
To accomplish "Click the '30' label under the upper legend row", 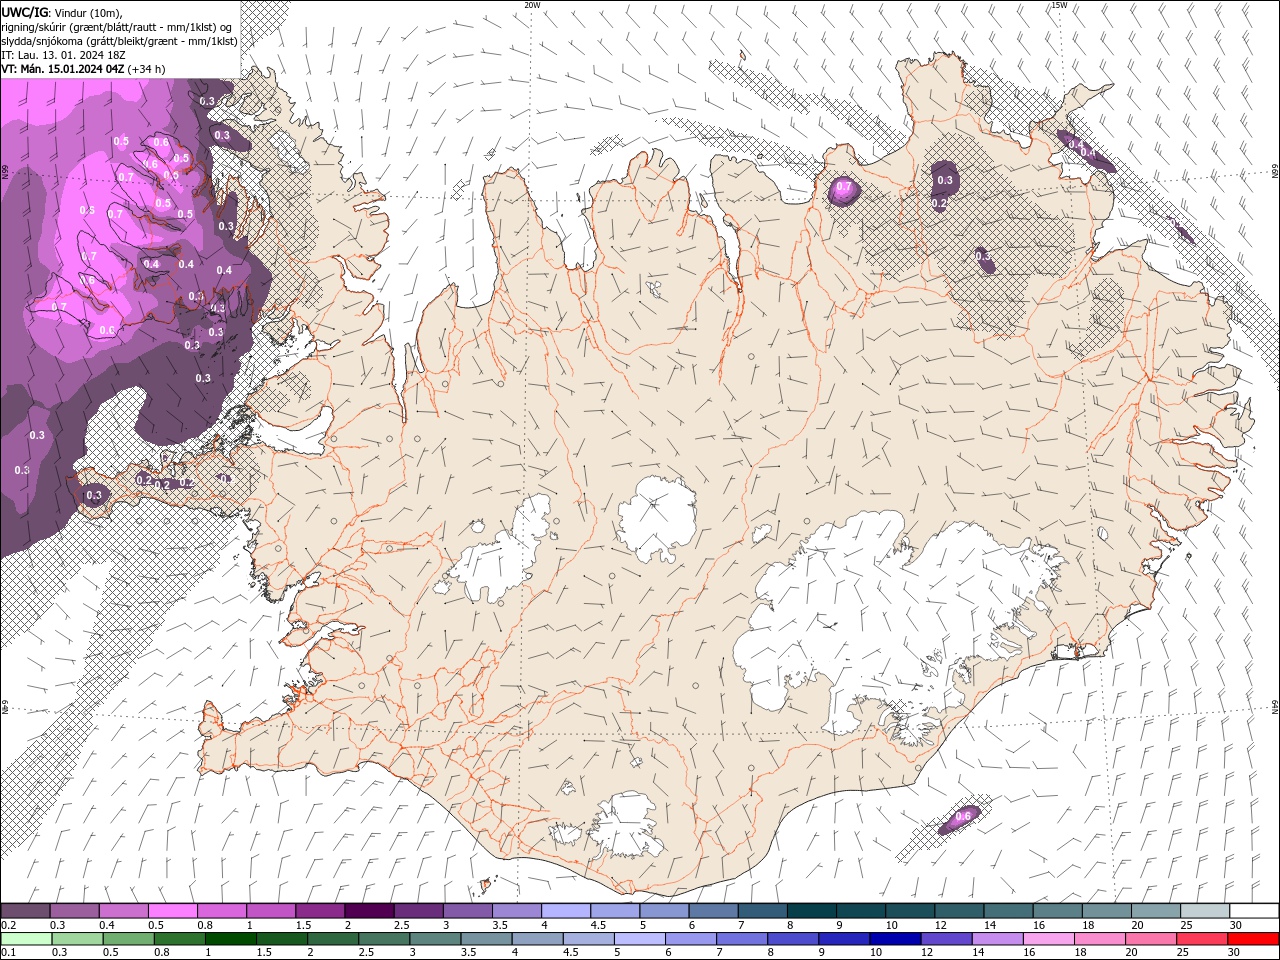I will (x=1234, y=925).
